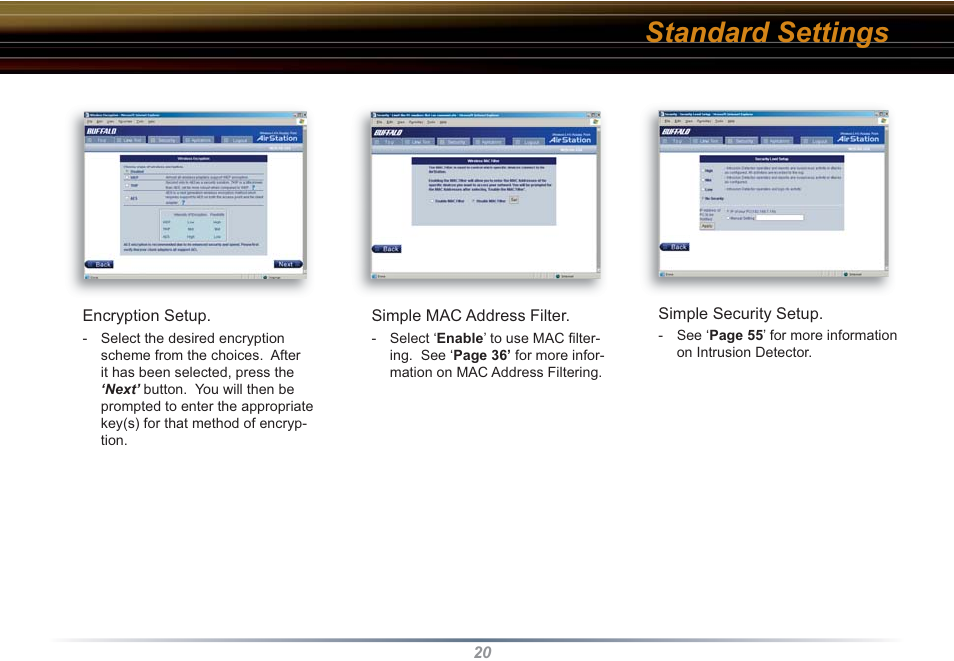
Task: Open Tools menu in MAC Filter screenshot
Action: coord(431,122)
